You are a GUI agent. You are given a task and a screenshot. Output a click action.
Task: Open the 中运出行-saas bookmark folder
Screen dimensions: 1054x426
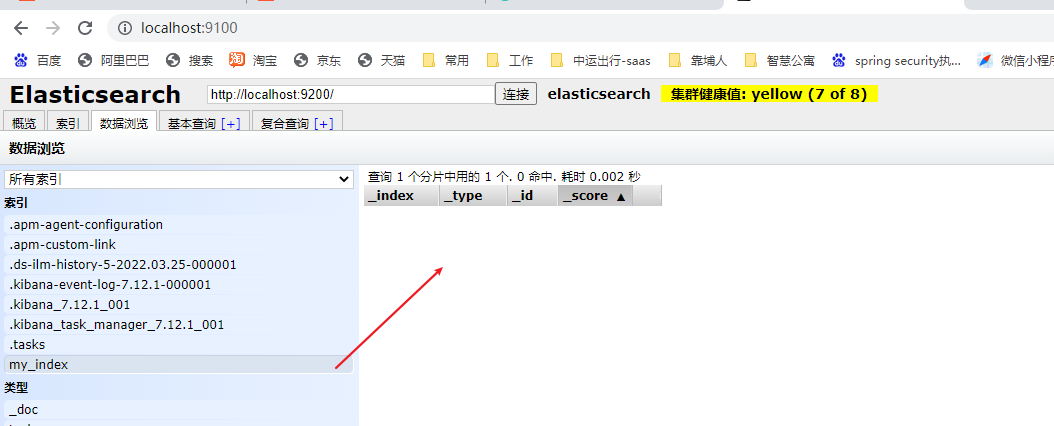pyautogui.click(x=600, y=60)
